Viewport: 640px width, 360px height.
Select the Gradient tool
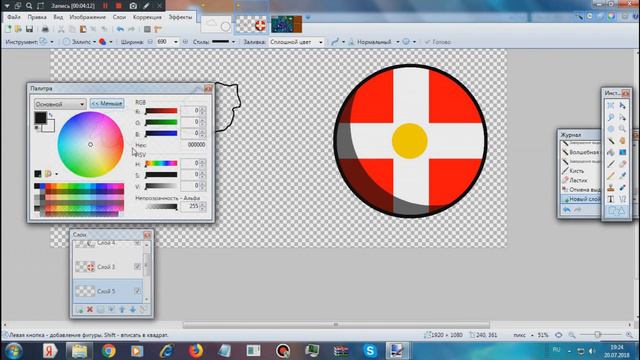coord(622,152)
